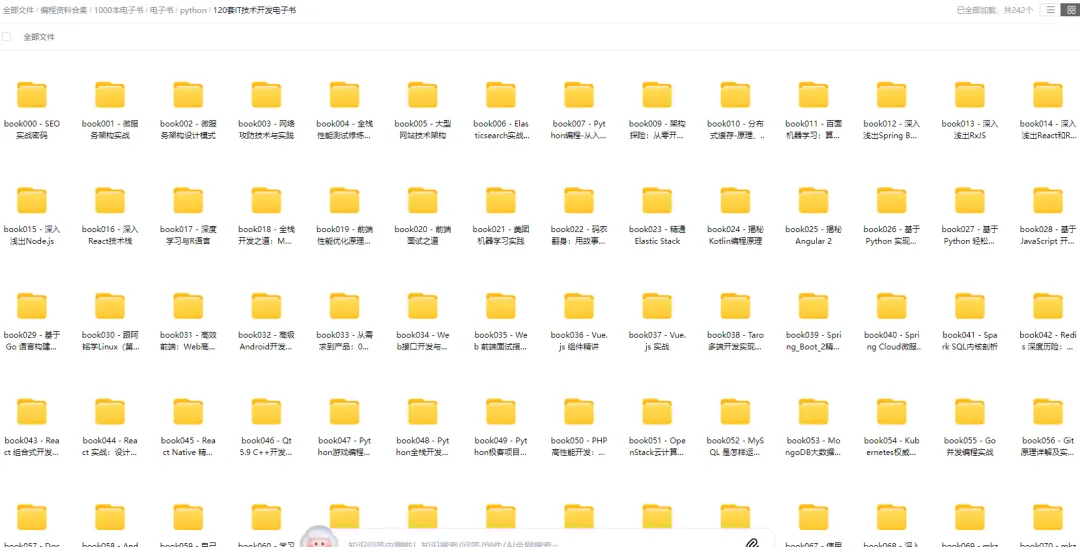Open book012 深入浅出Spring B... folder icon
The height and width of the screenshot is (547, 1080).
click(x=892, y=95)
